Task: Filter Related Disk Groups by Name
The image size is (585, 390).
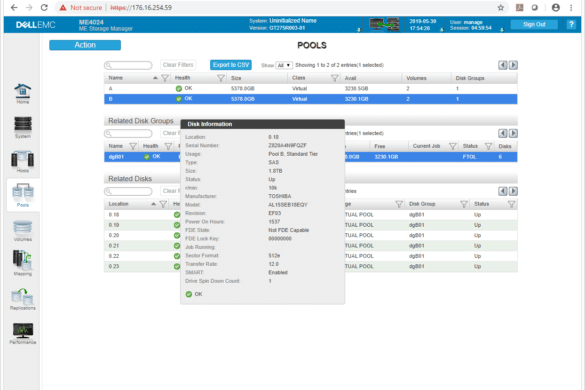Action: pyautogui.click(x=133, y=146)
